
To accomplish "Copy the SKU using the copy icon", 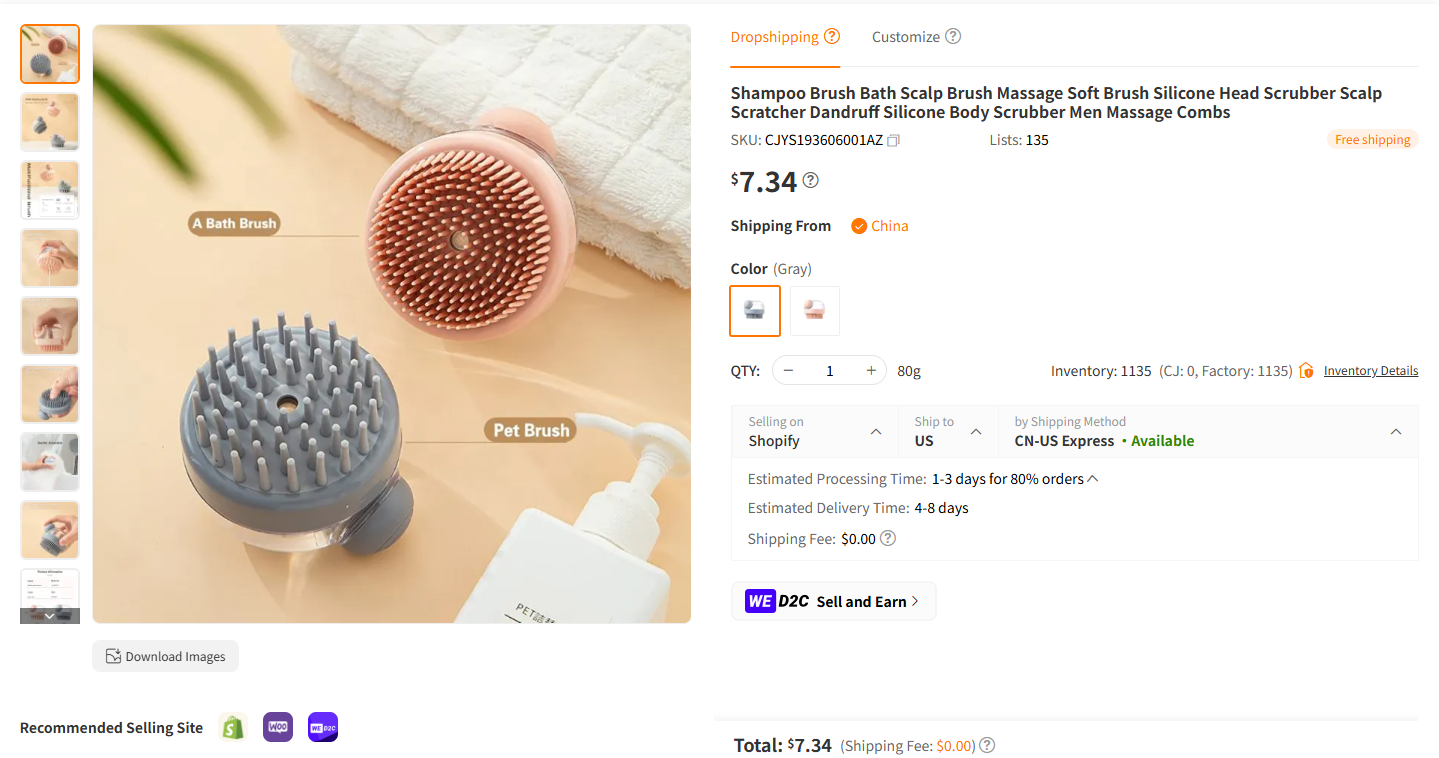I will tap(893, 140).
